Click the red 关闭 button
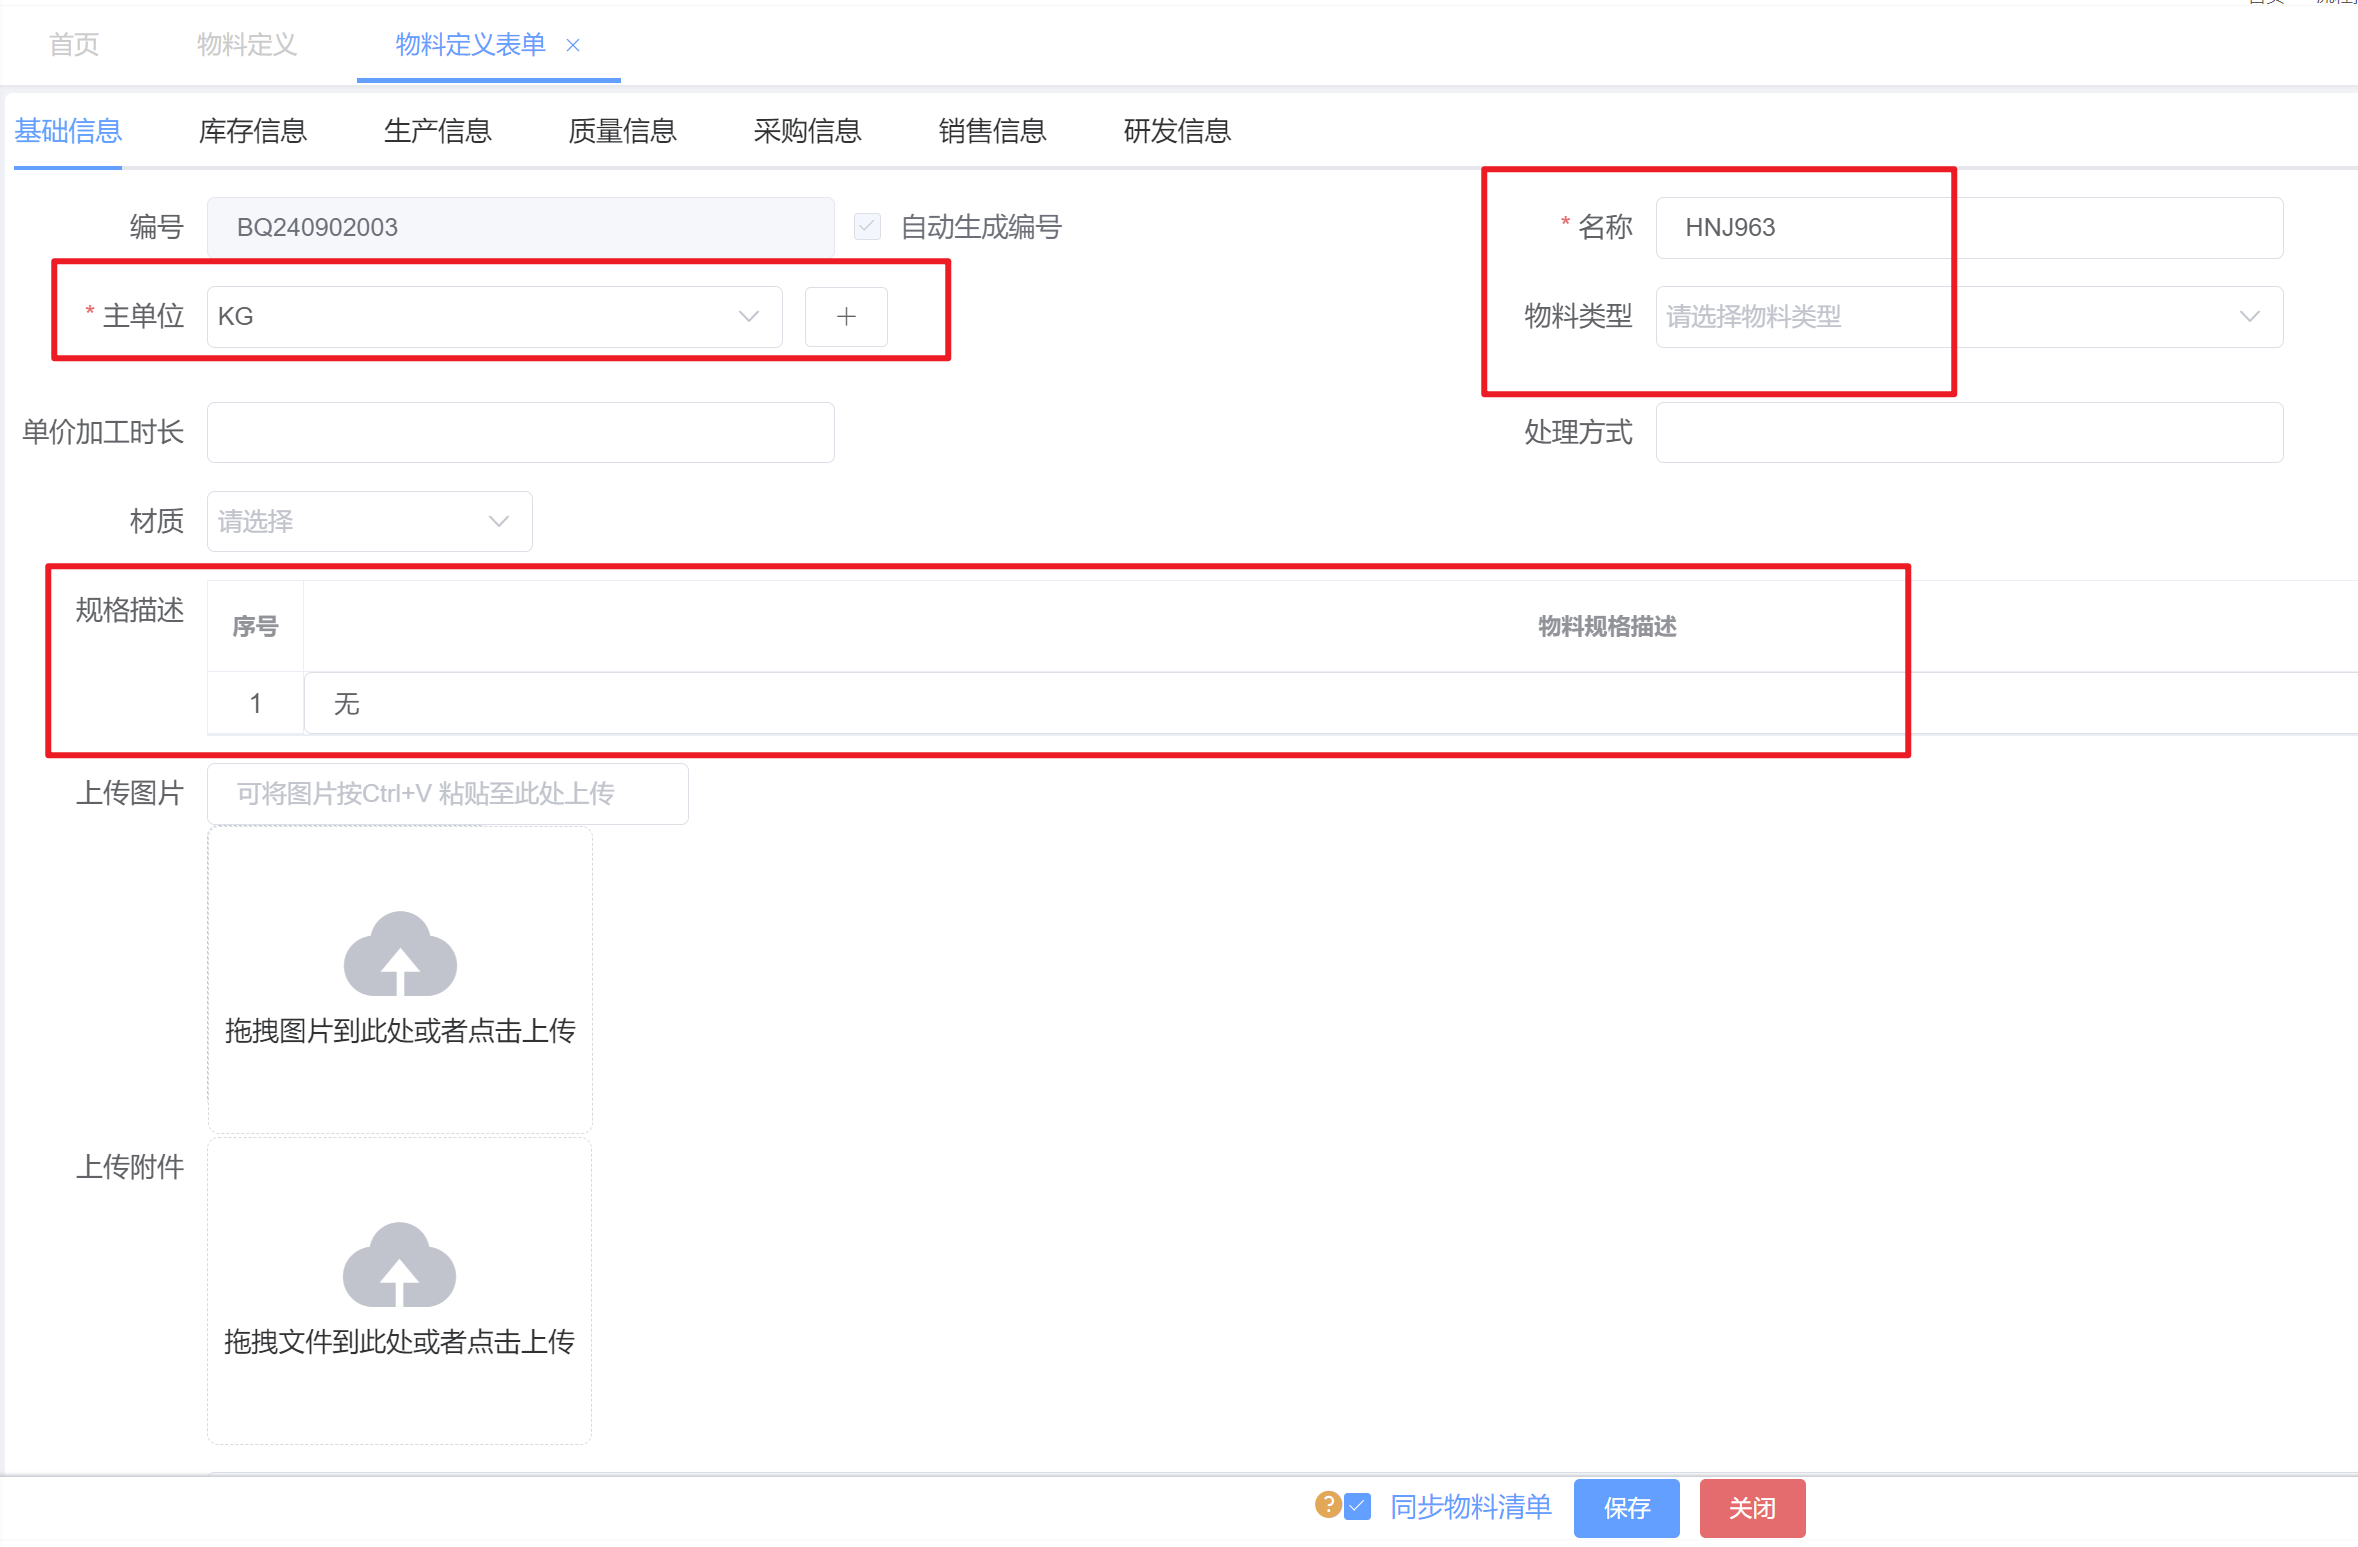The width and height of the screenshot is (2358, 1547). pyautogui.click(x=1752, y=1508)
